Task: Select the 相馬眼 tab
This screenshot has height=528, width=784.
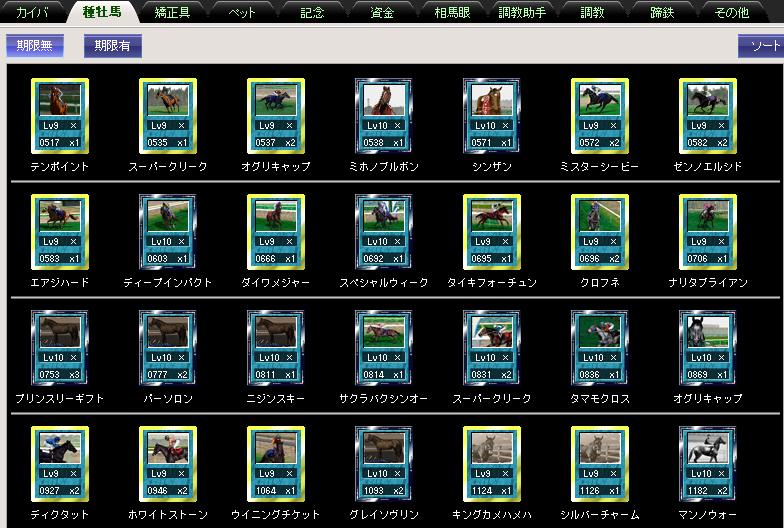Action: [x=452, y=12]
